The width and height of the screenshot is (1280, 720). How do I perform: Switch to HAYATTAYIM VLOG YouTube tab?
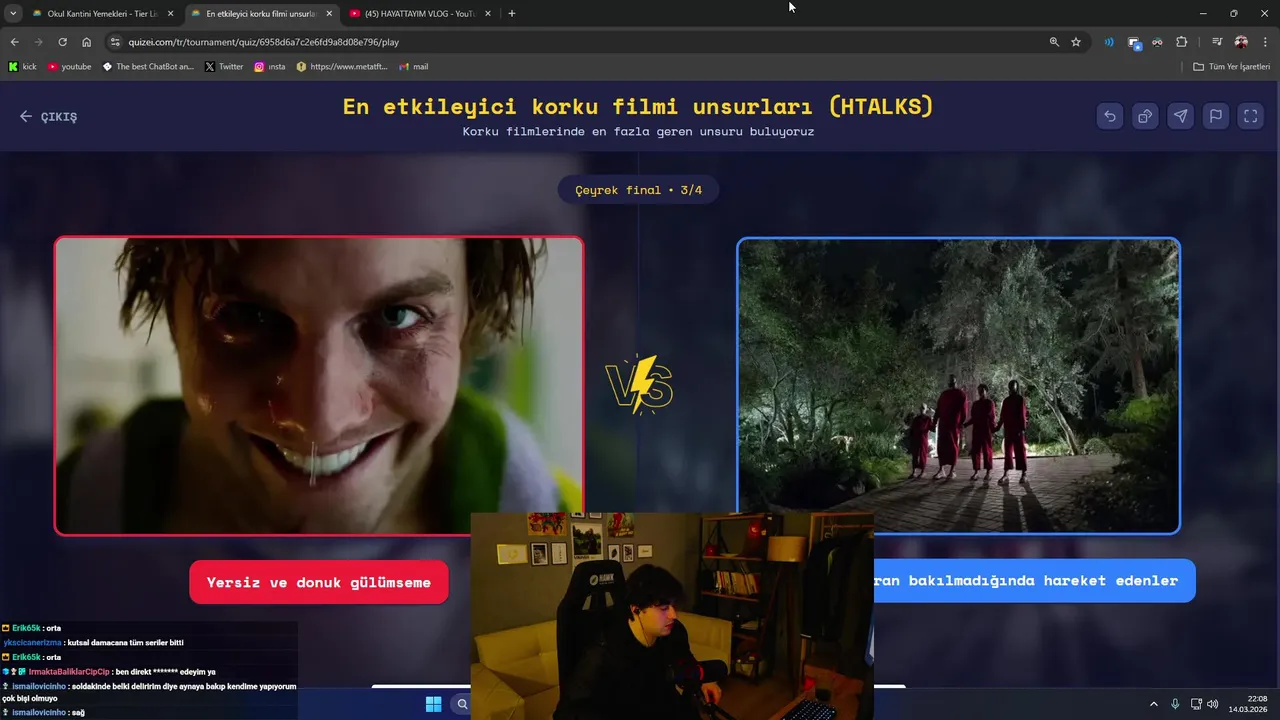[x=418, y=14]
